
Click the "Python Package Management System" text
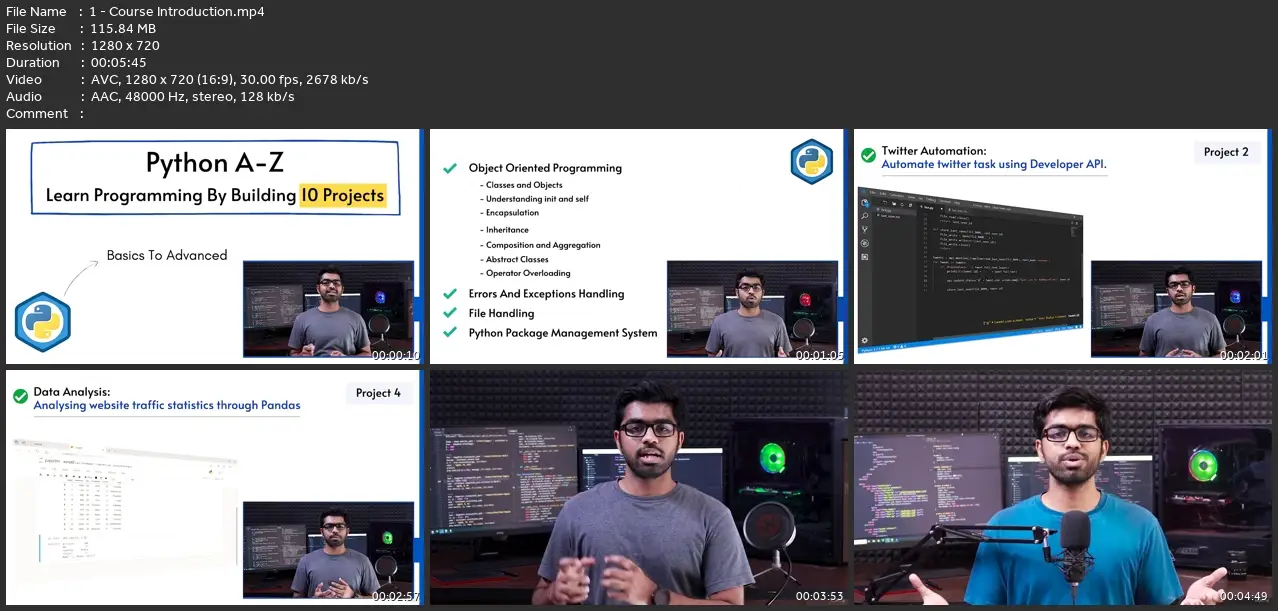click(x=563, y=333)
